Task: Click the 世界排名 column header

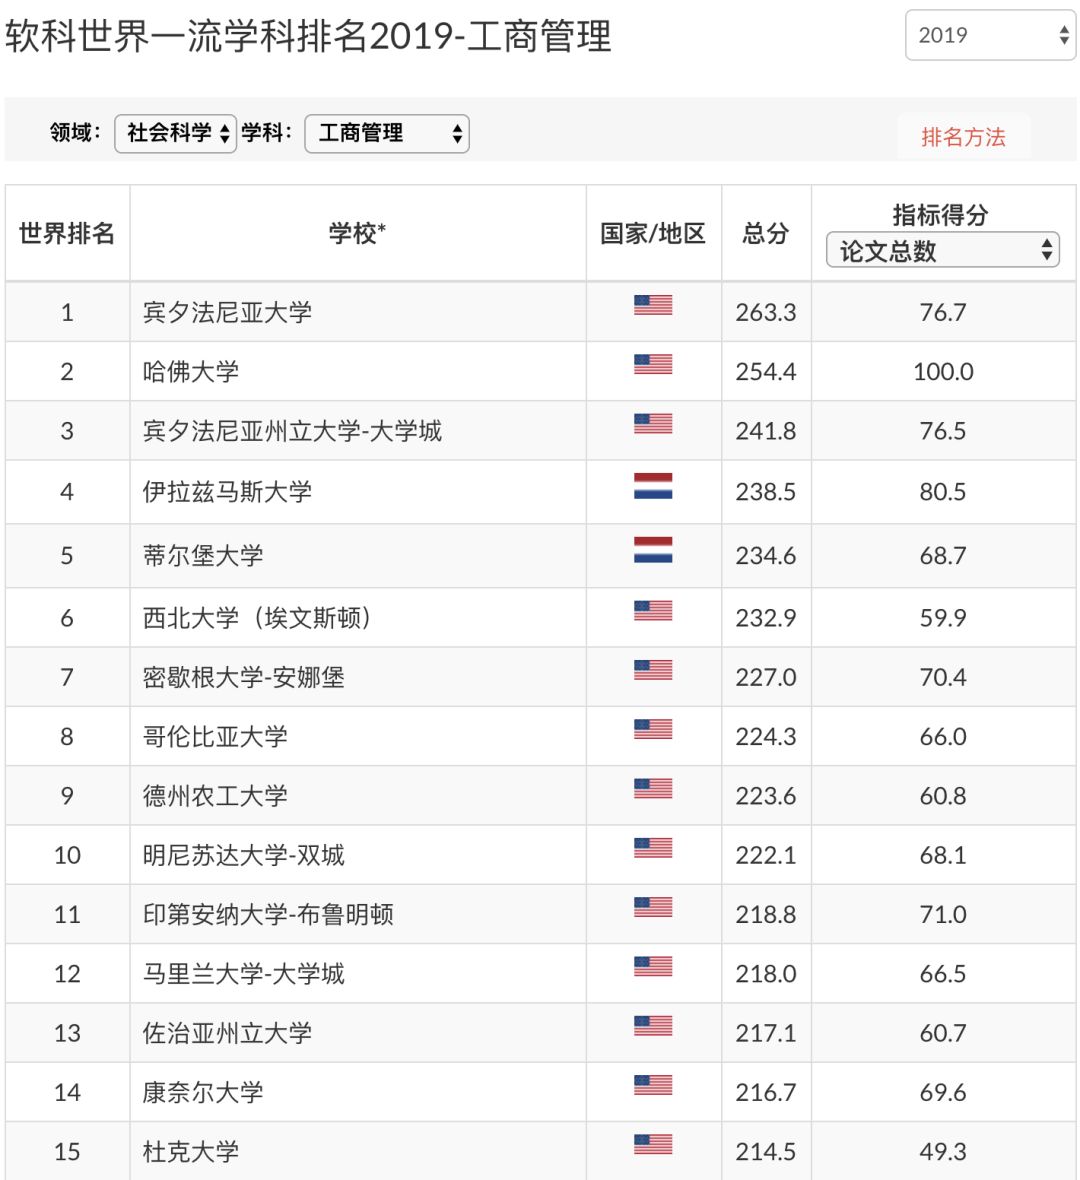Action: 67,233
